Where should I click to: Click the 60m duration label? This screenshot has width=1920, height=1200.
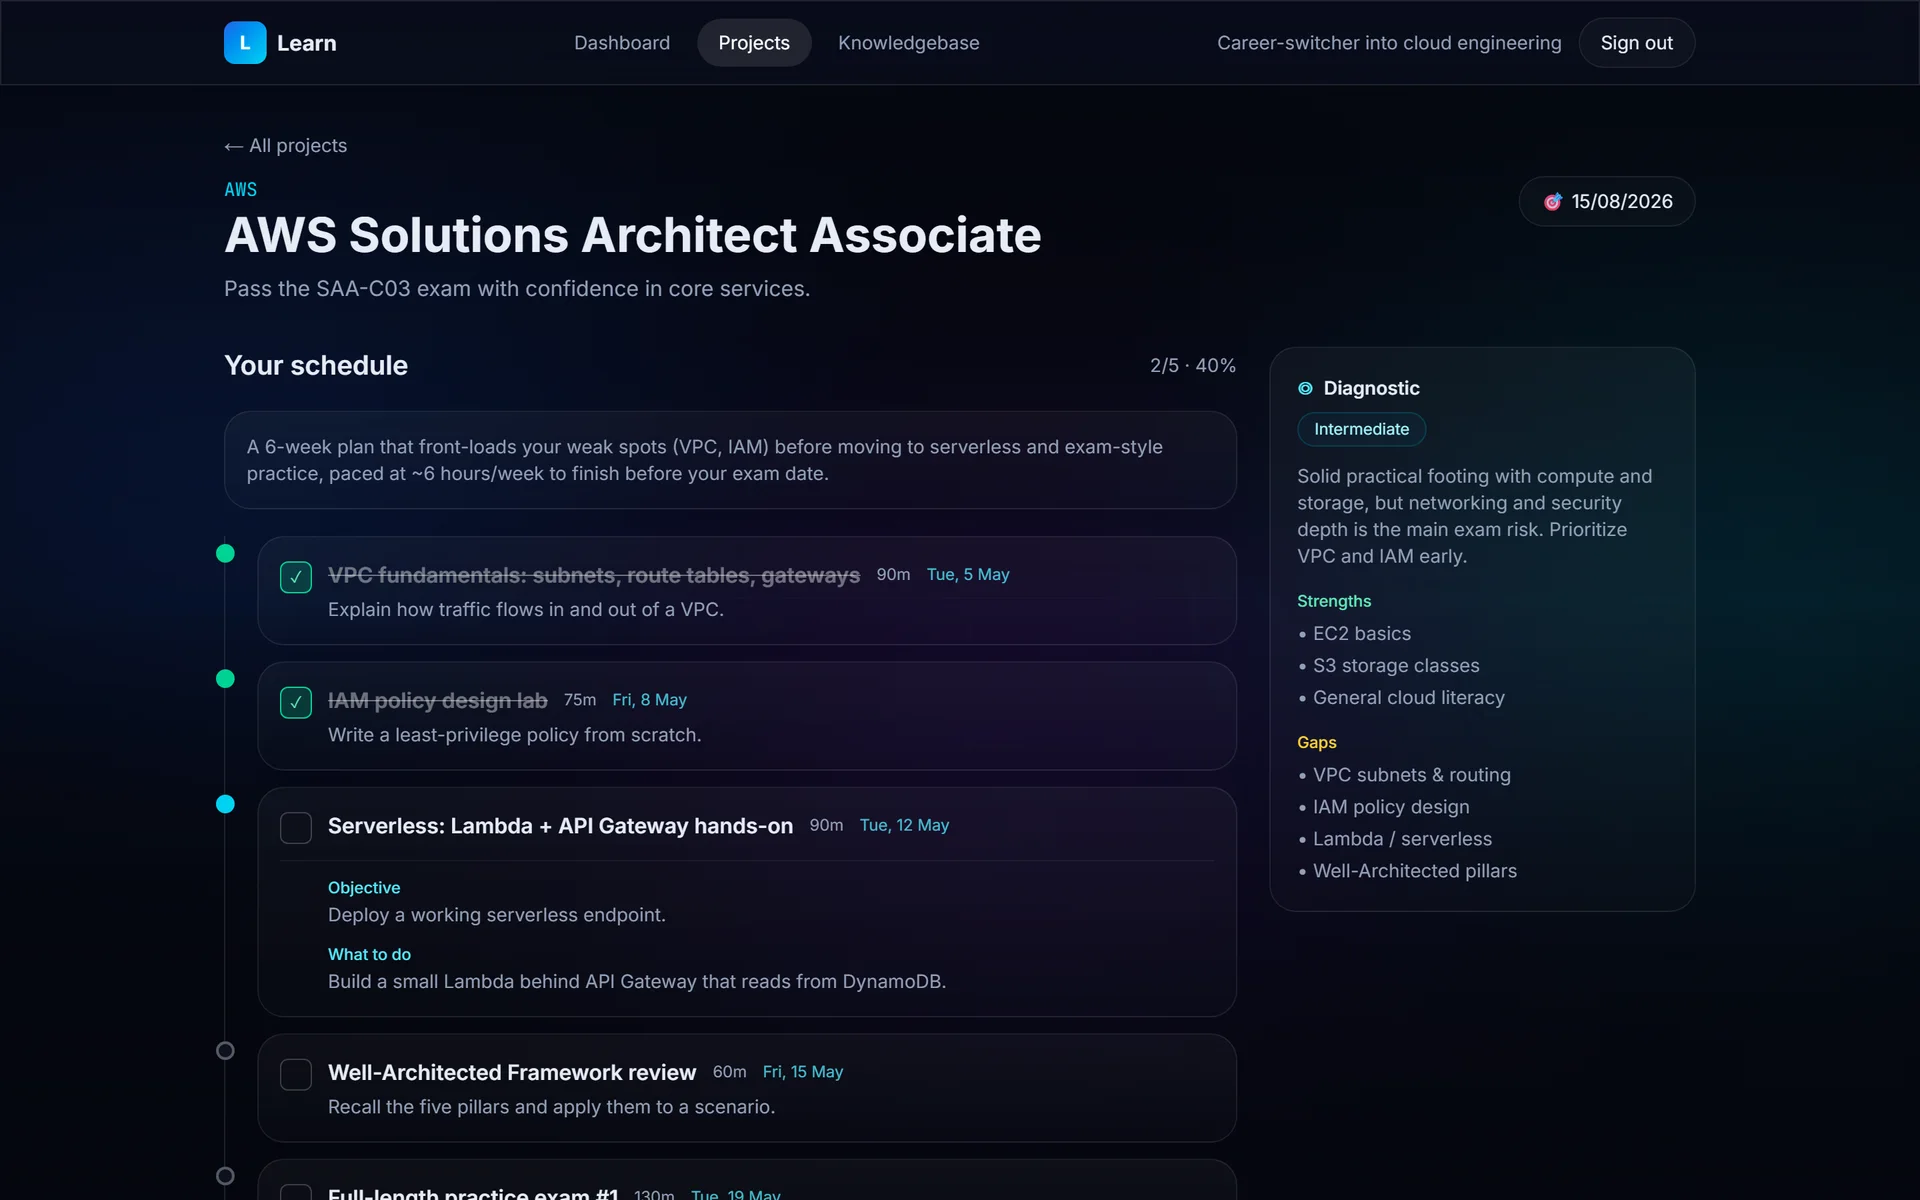729,1072
